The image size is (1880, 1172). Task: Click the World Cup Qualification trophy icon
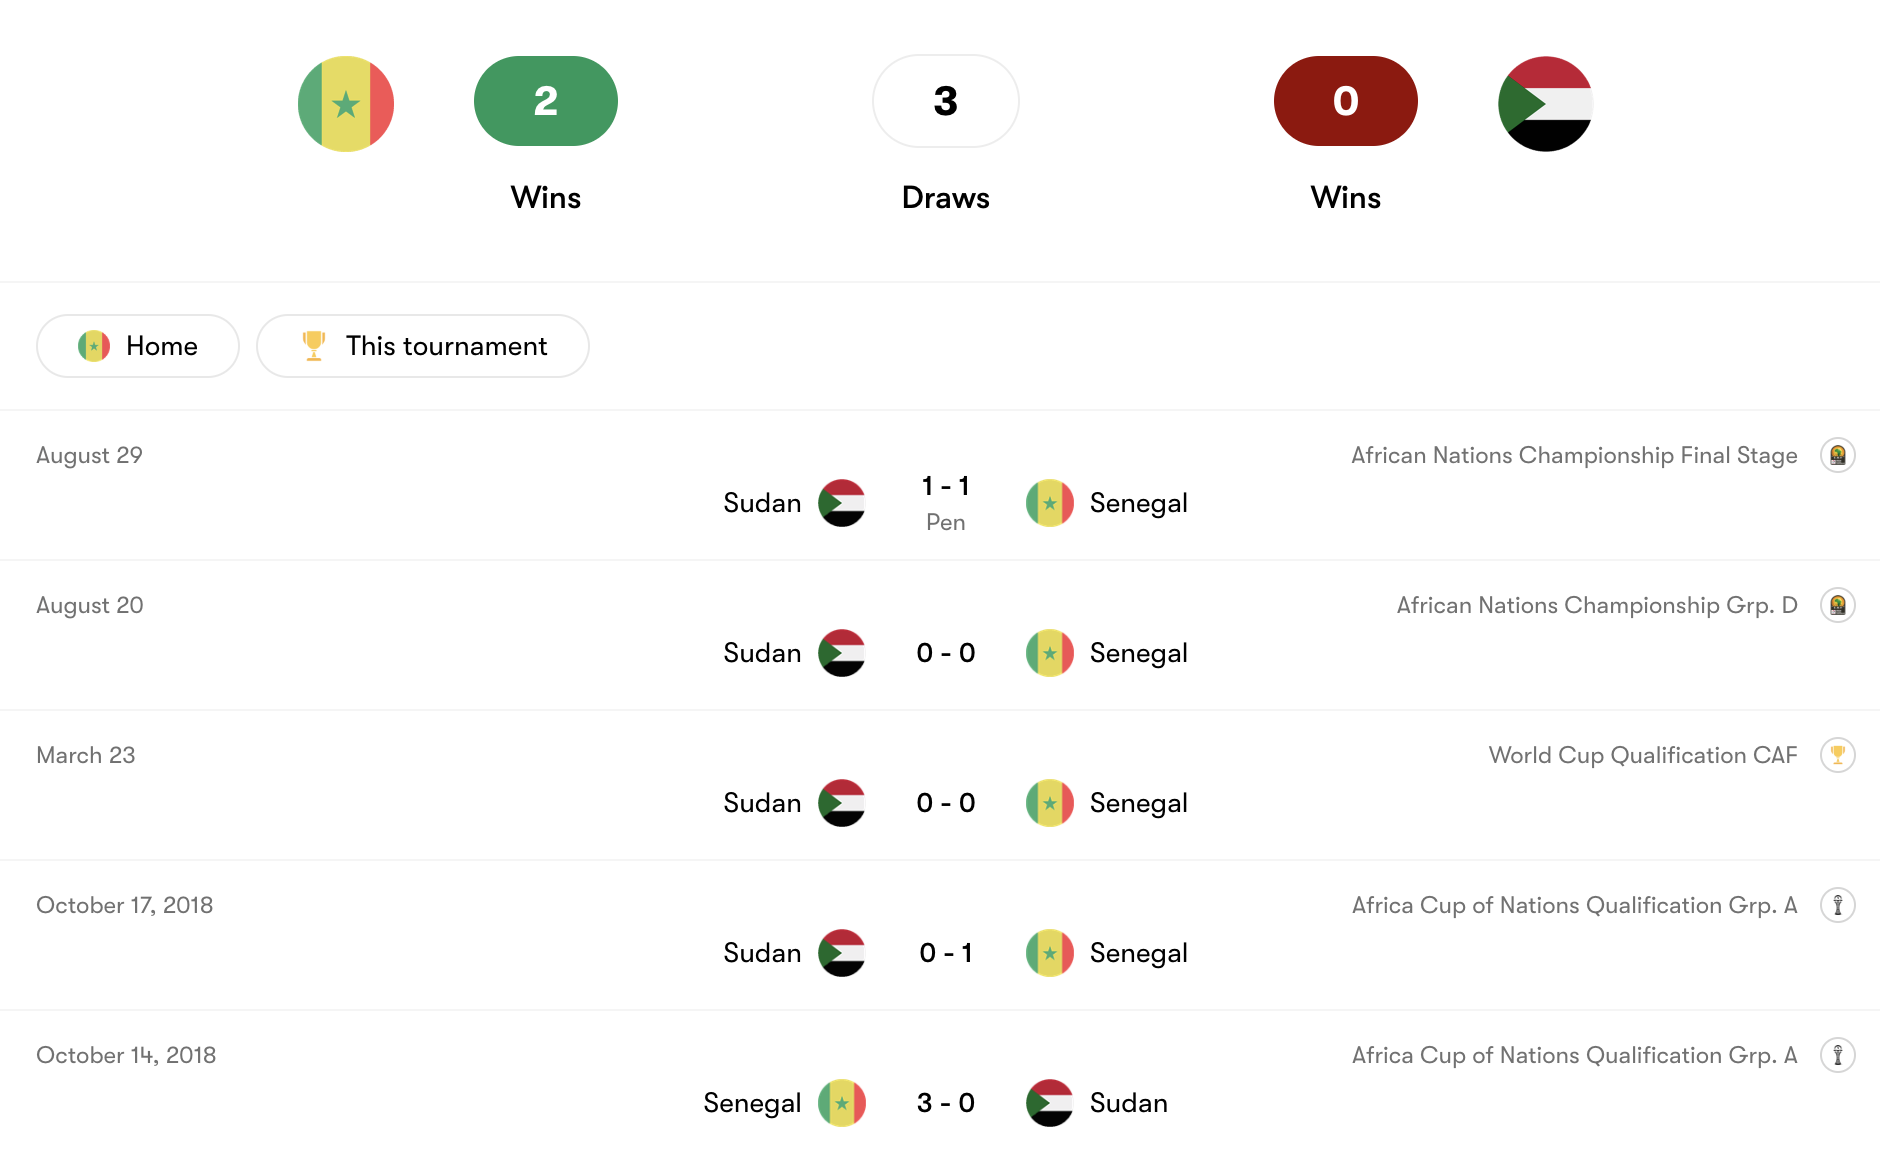(1837, 755)
